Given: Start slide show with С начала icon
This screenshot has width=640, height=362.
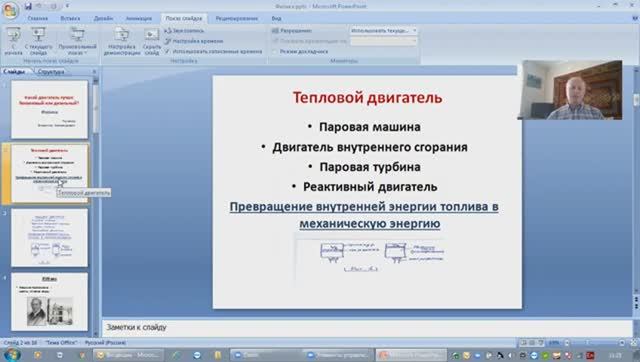Looking at the screenshot, I should pyautogui.click(x=13, y=41).
